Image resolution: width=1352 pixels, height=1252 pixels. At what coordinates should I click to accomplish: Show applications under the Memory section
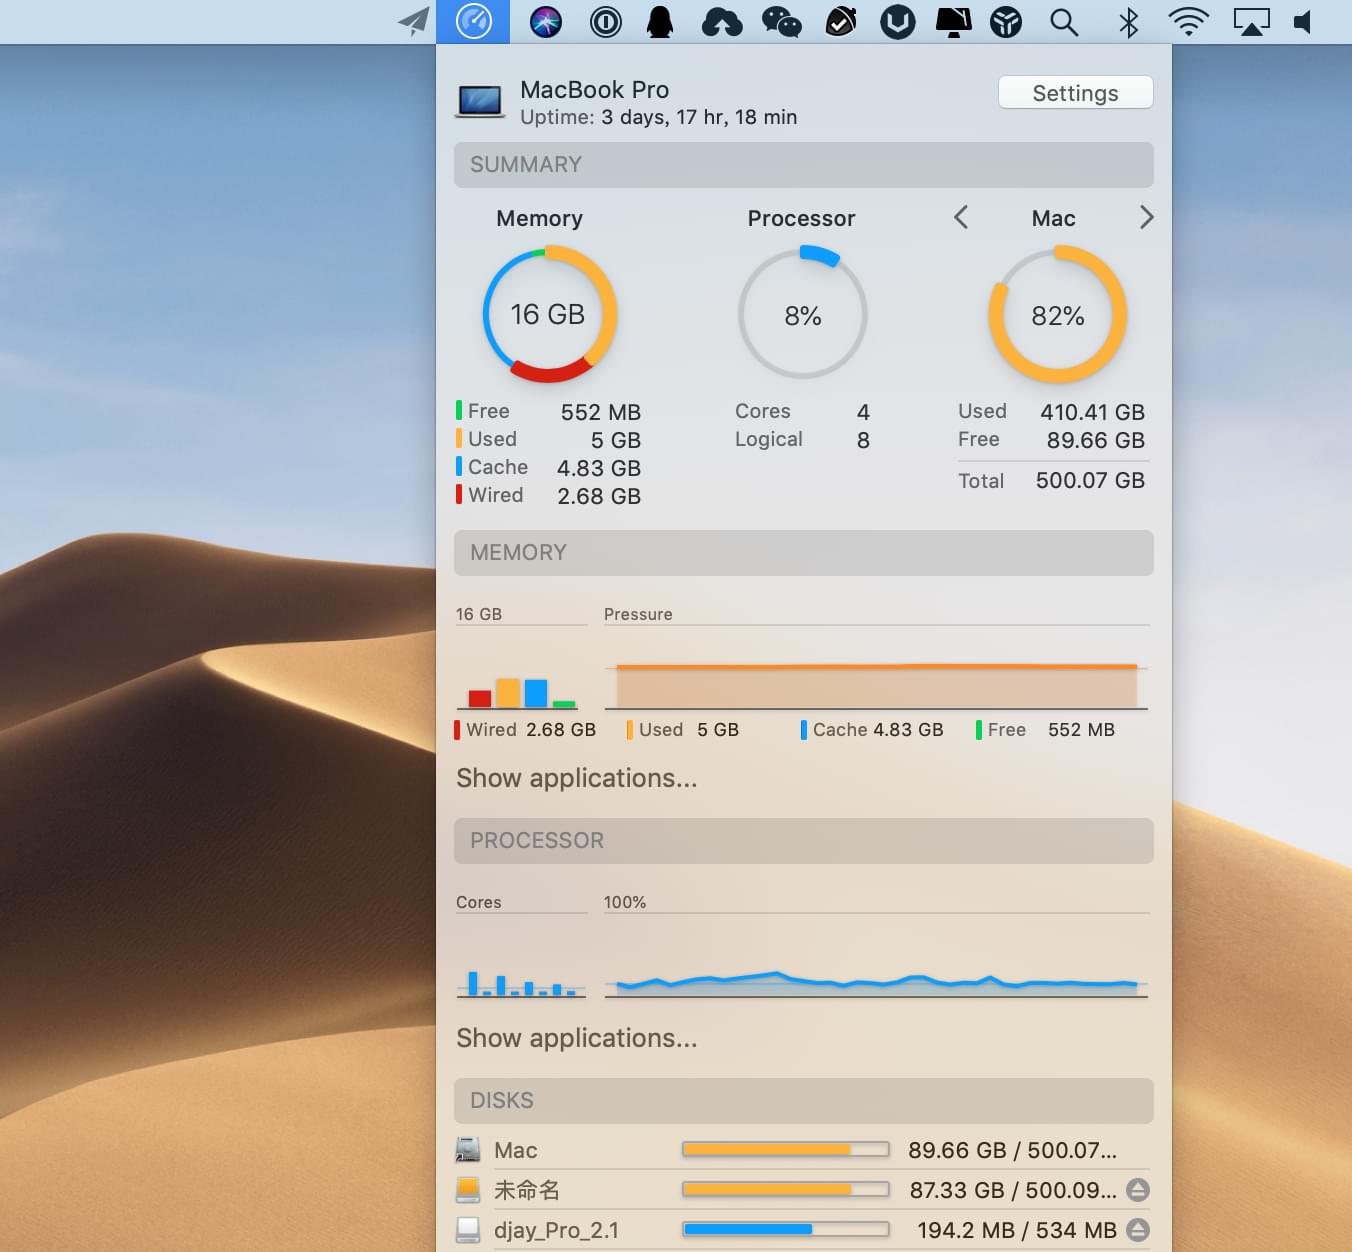[577, 778]
